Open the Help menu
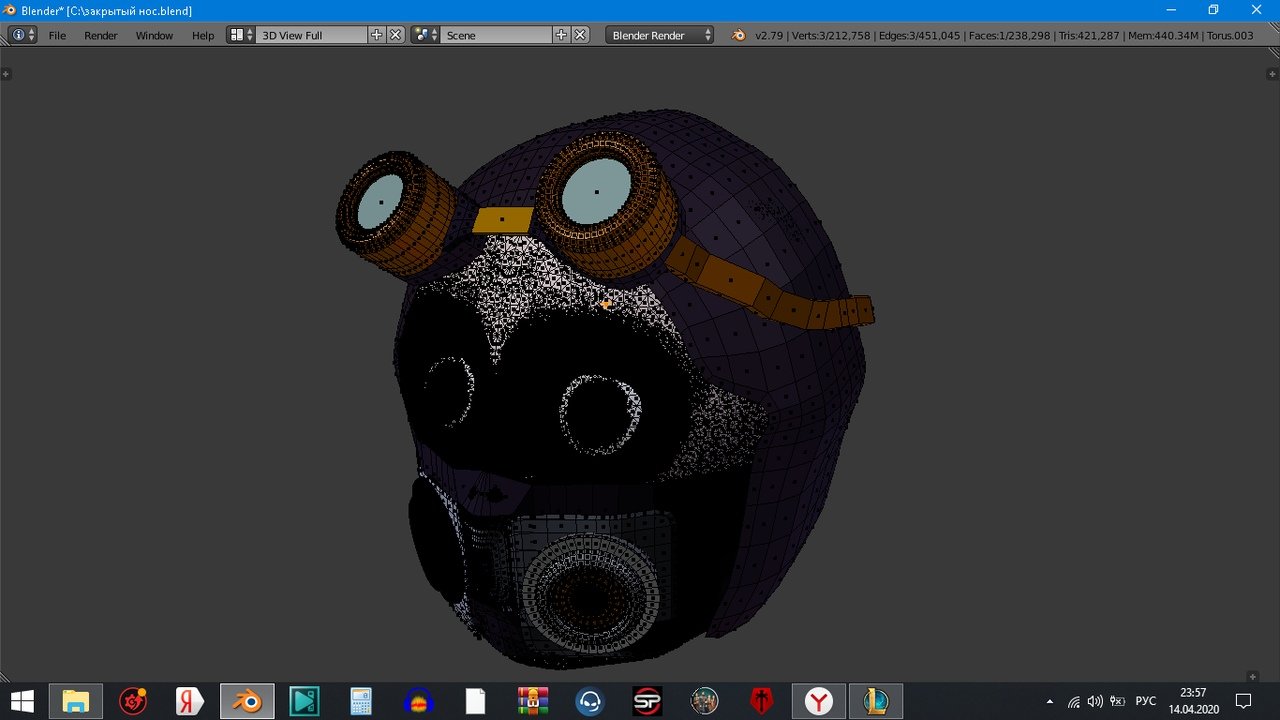 203,35
